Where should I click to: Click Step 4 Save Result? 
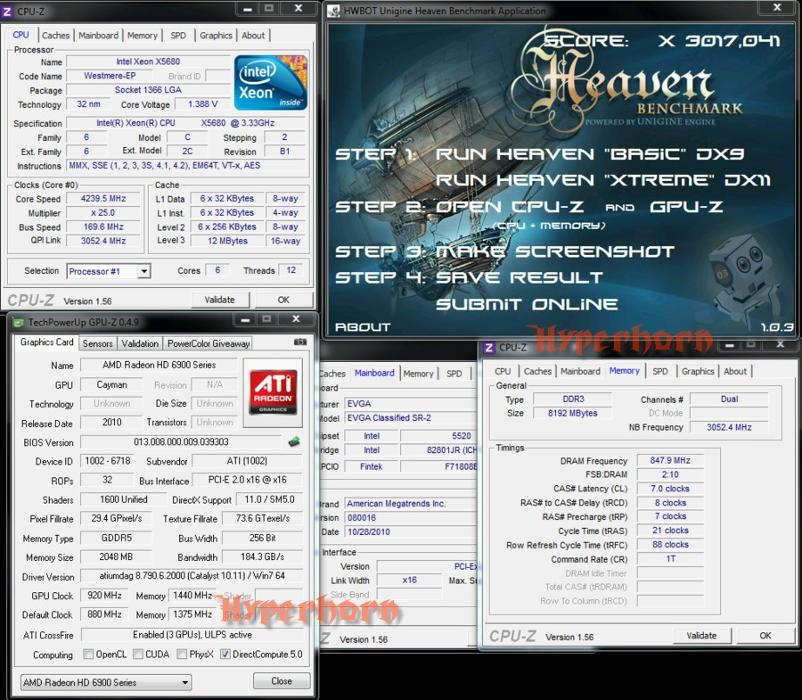[x=469, y=278]
